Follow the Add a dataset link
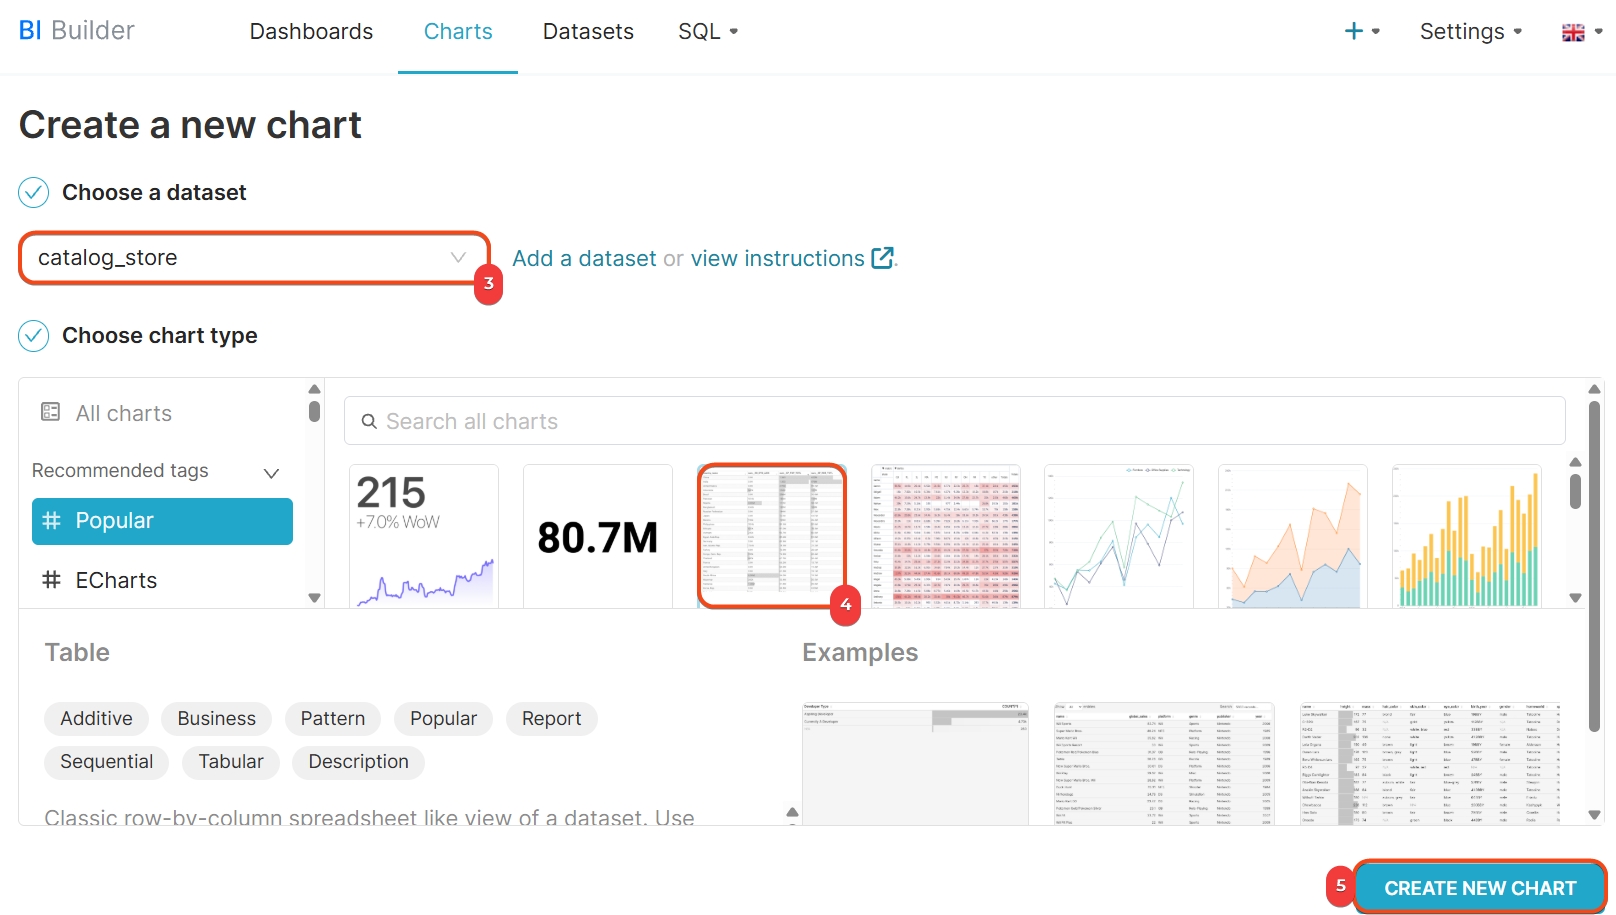The width and height of the screenshot is (1616, 915). pos(584,259)
